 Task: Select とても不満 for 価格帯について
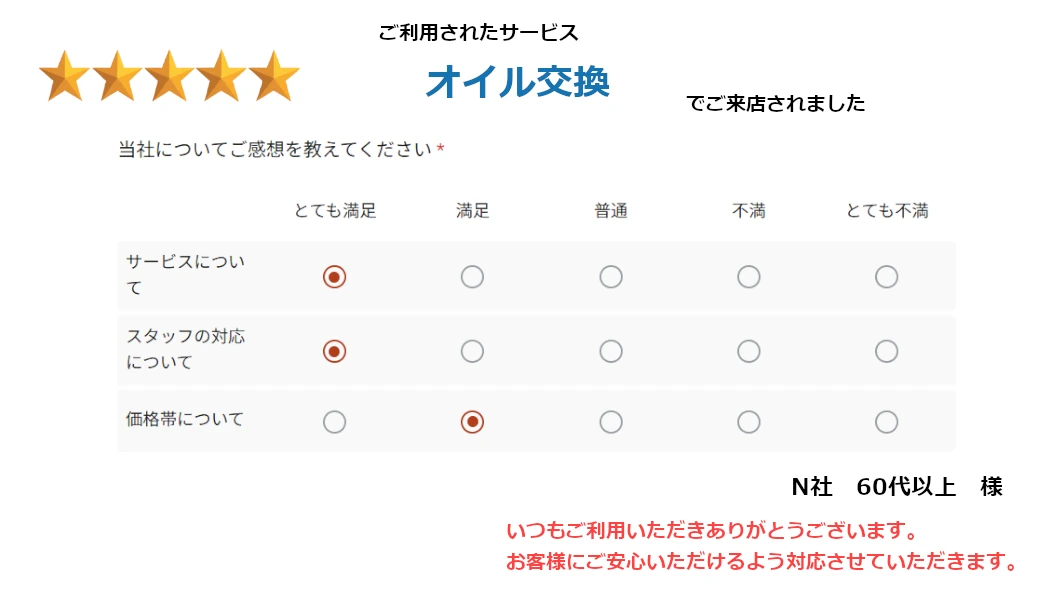click(886, 422)
